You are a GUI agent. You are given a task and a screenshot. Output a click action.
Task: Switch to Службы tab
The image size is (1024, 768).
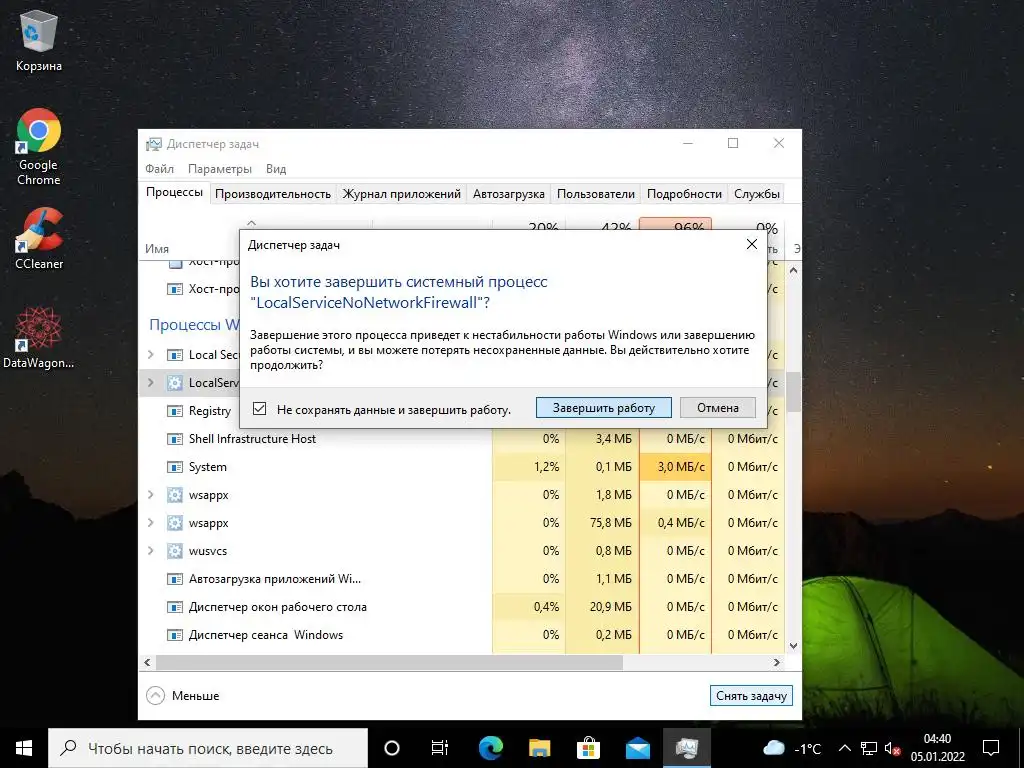[x=757, y=194]
